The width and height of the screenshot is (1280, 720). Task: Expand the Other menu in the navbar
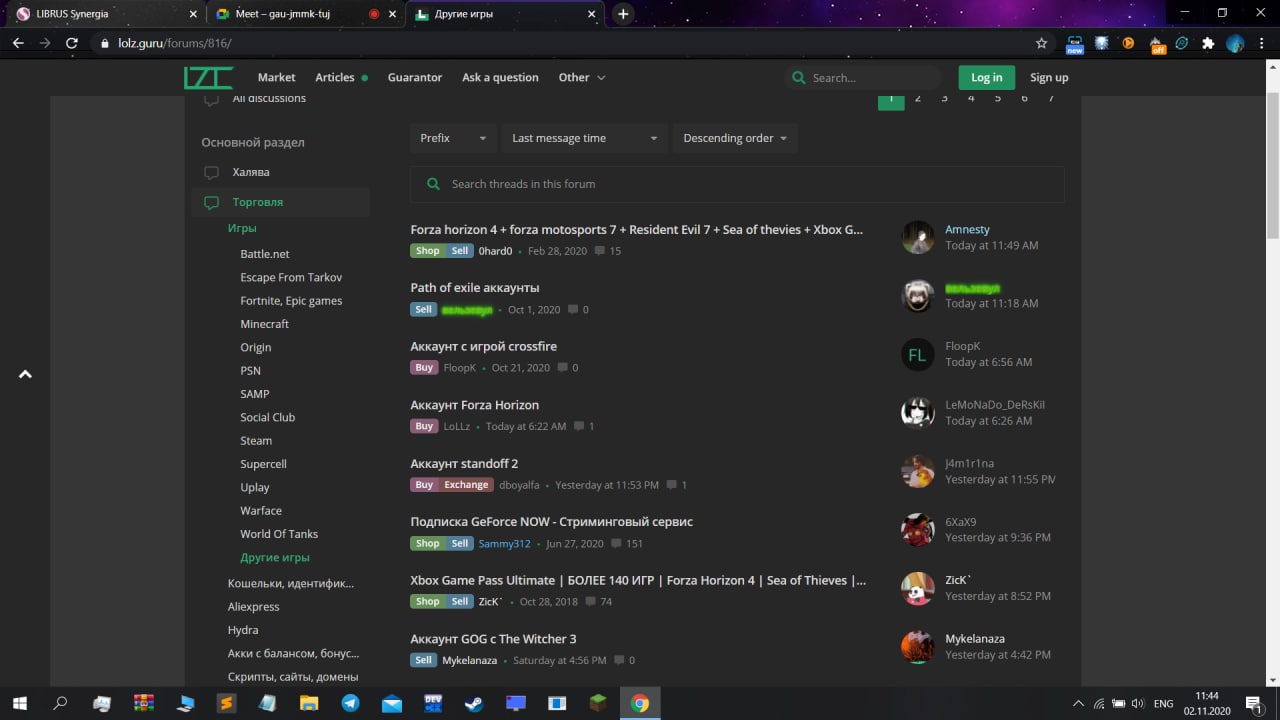click(x=582, y=77)
